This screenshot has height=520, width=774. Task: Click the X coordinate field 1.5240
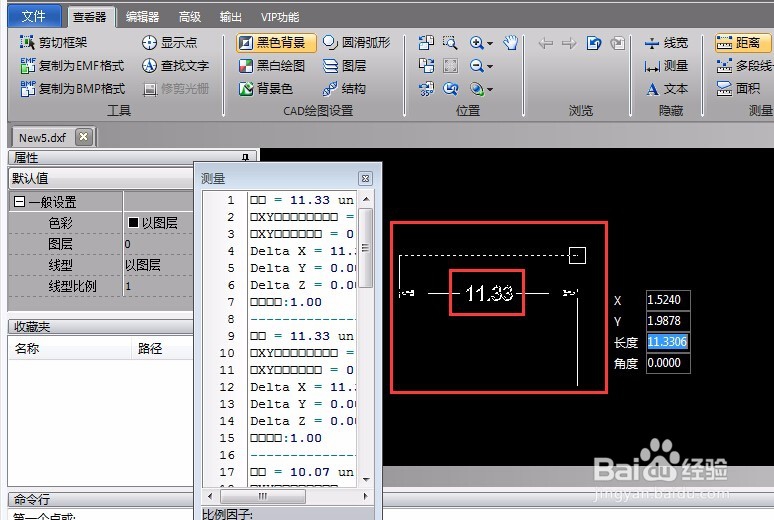point(668,300)
